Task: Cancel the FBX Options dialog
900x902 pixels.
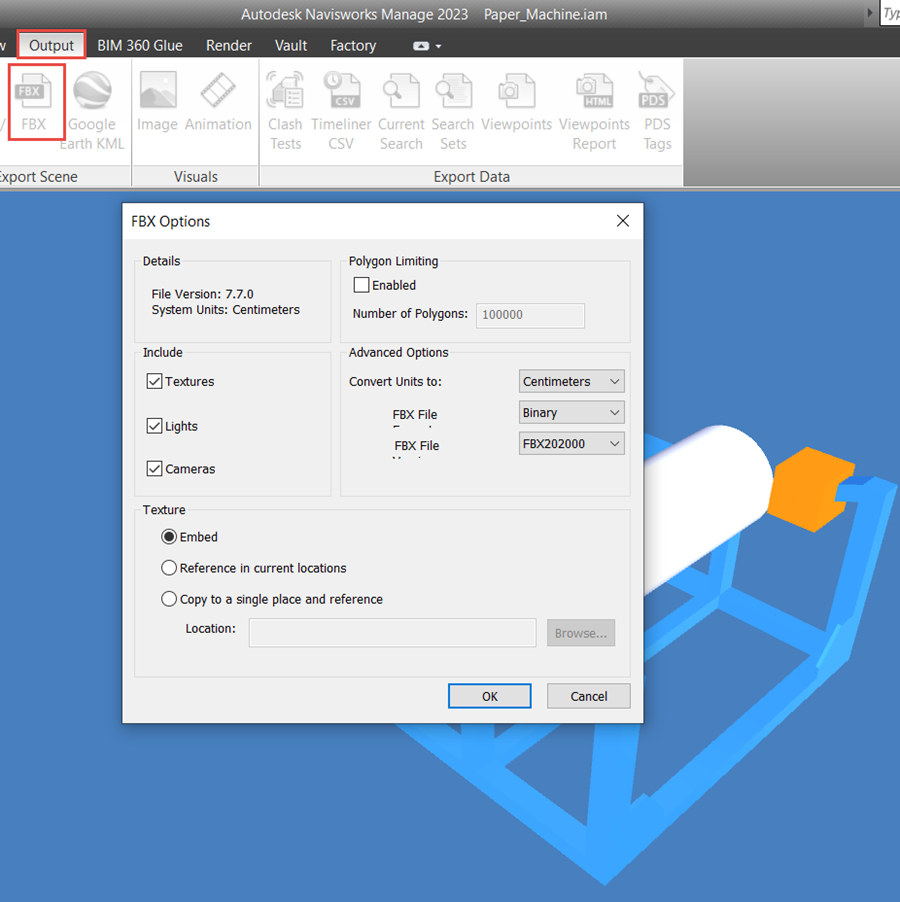Action: 588,695
